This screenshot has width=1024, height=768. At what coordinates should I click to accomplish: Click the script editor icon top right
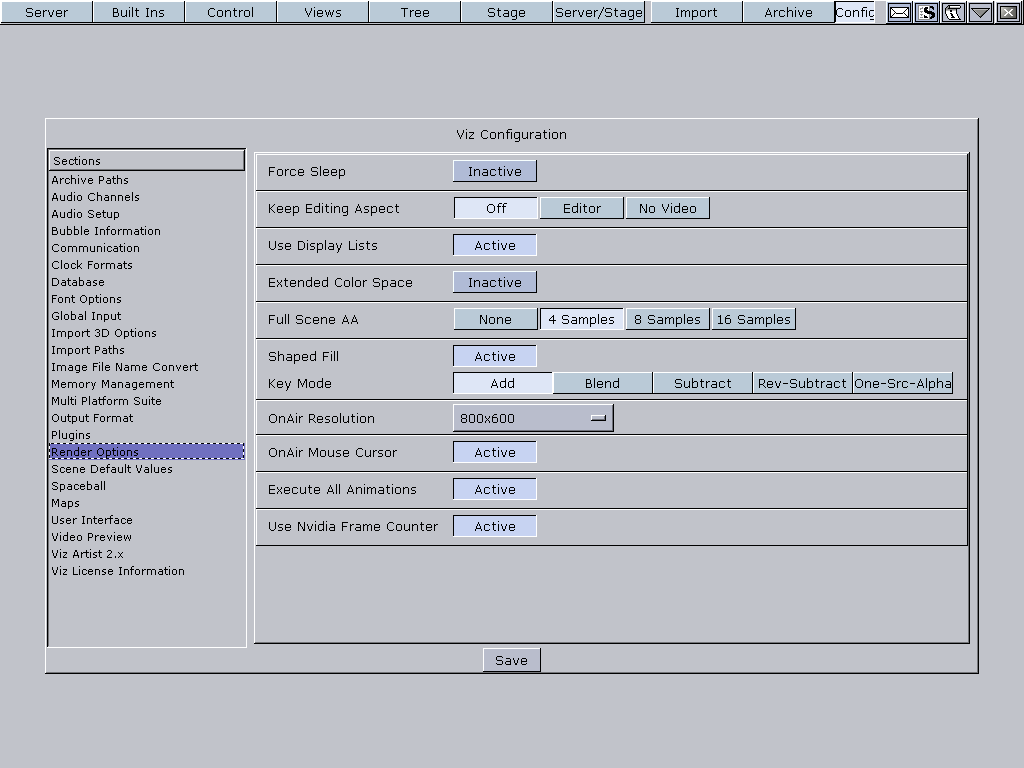pyautogui.click(x=925, y=12)
